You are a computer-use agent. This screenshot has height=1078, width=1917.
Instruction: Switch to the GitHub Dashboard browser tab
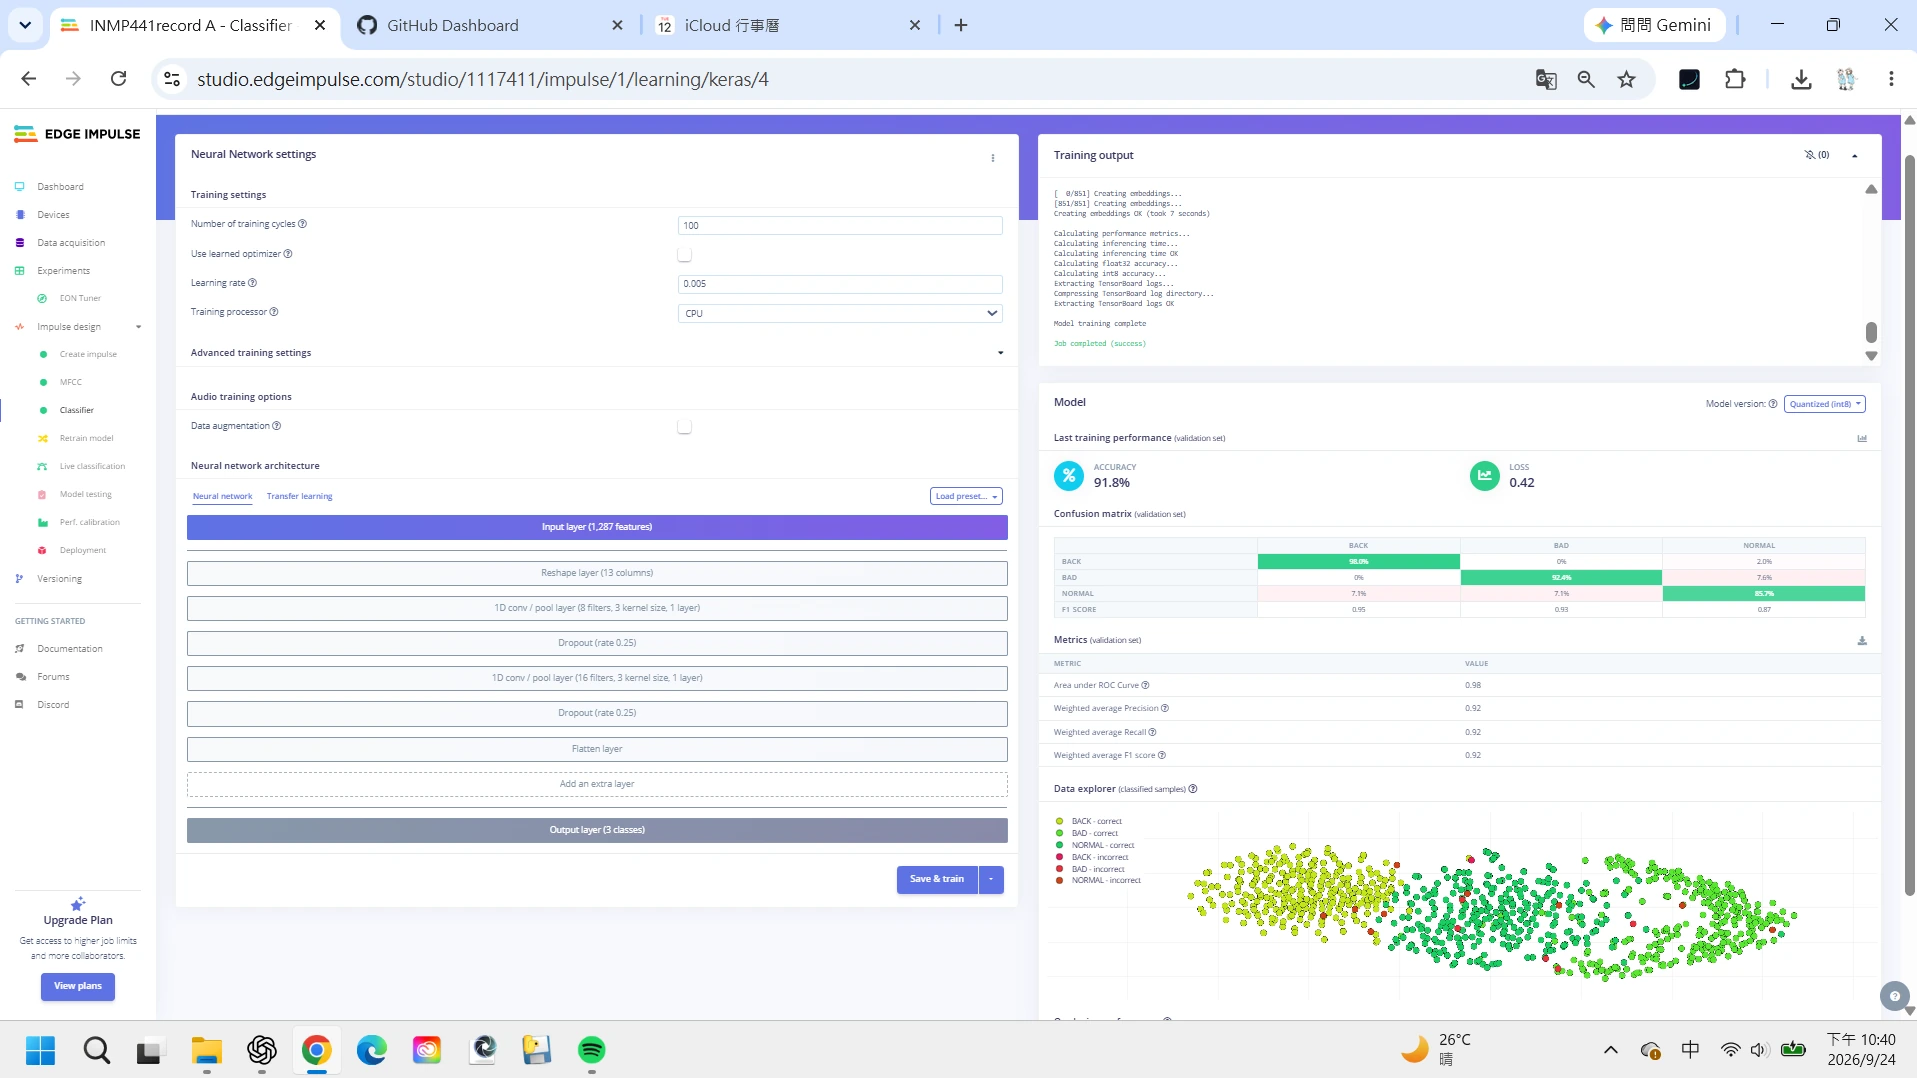[x=453, y=26]
